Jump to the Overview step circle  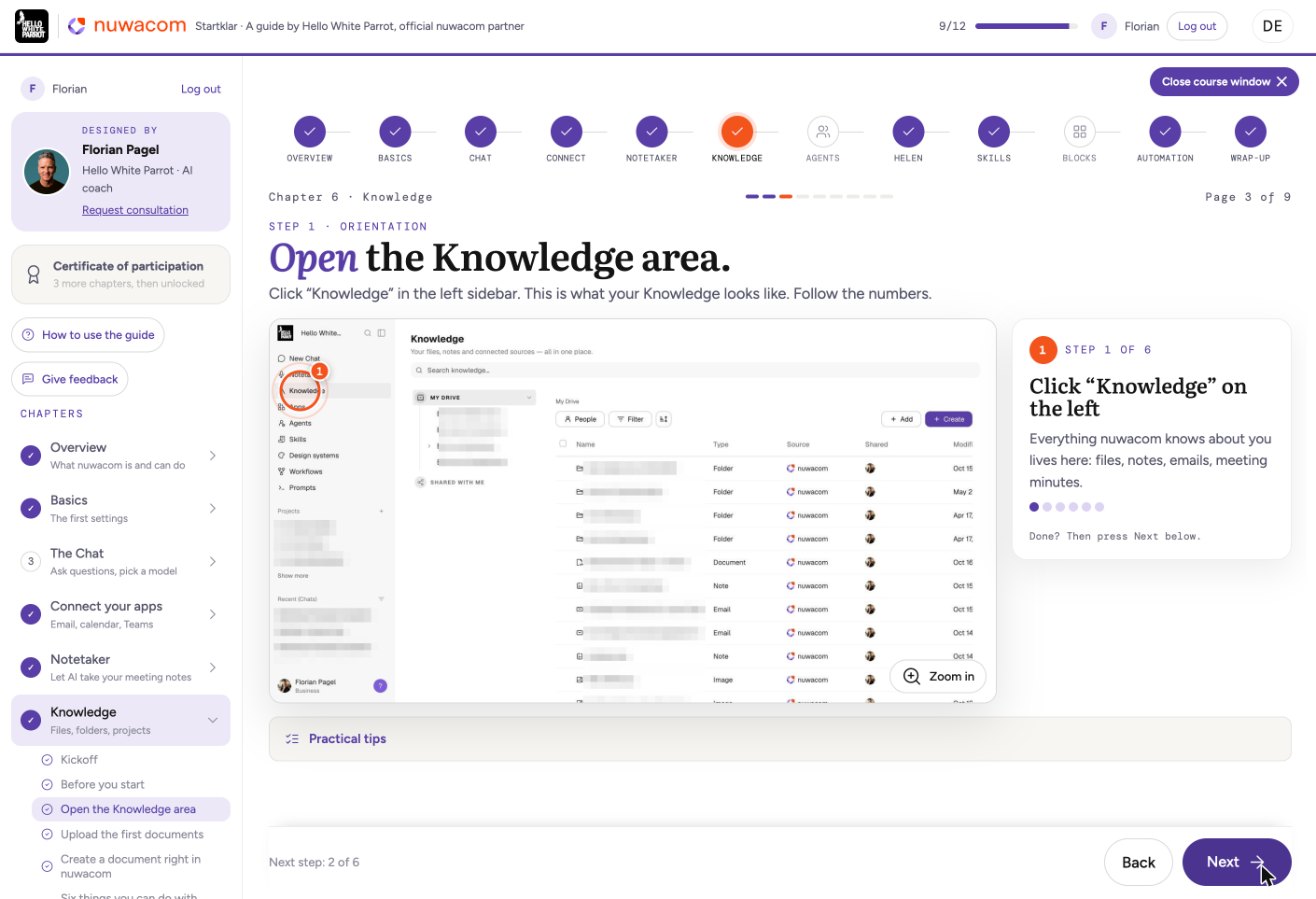[309, 131]
